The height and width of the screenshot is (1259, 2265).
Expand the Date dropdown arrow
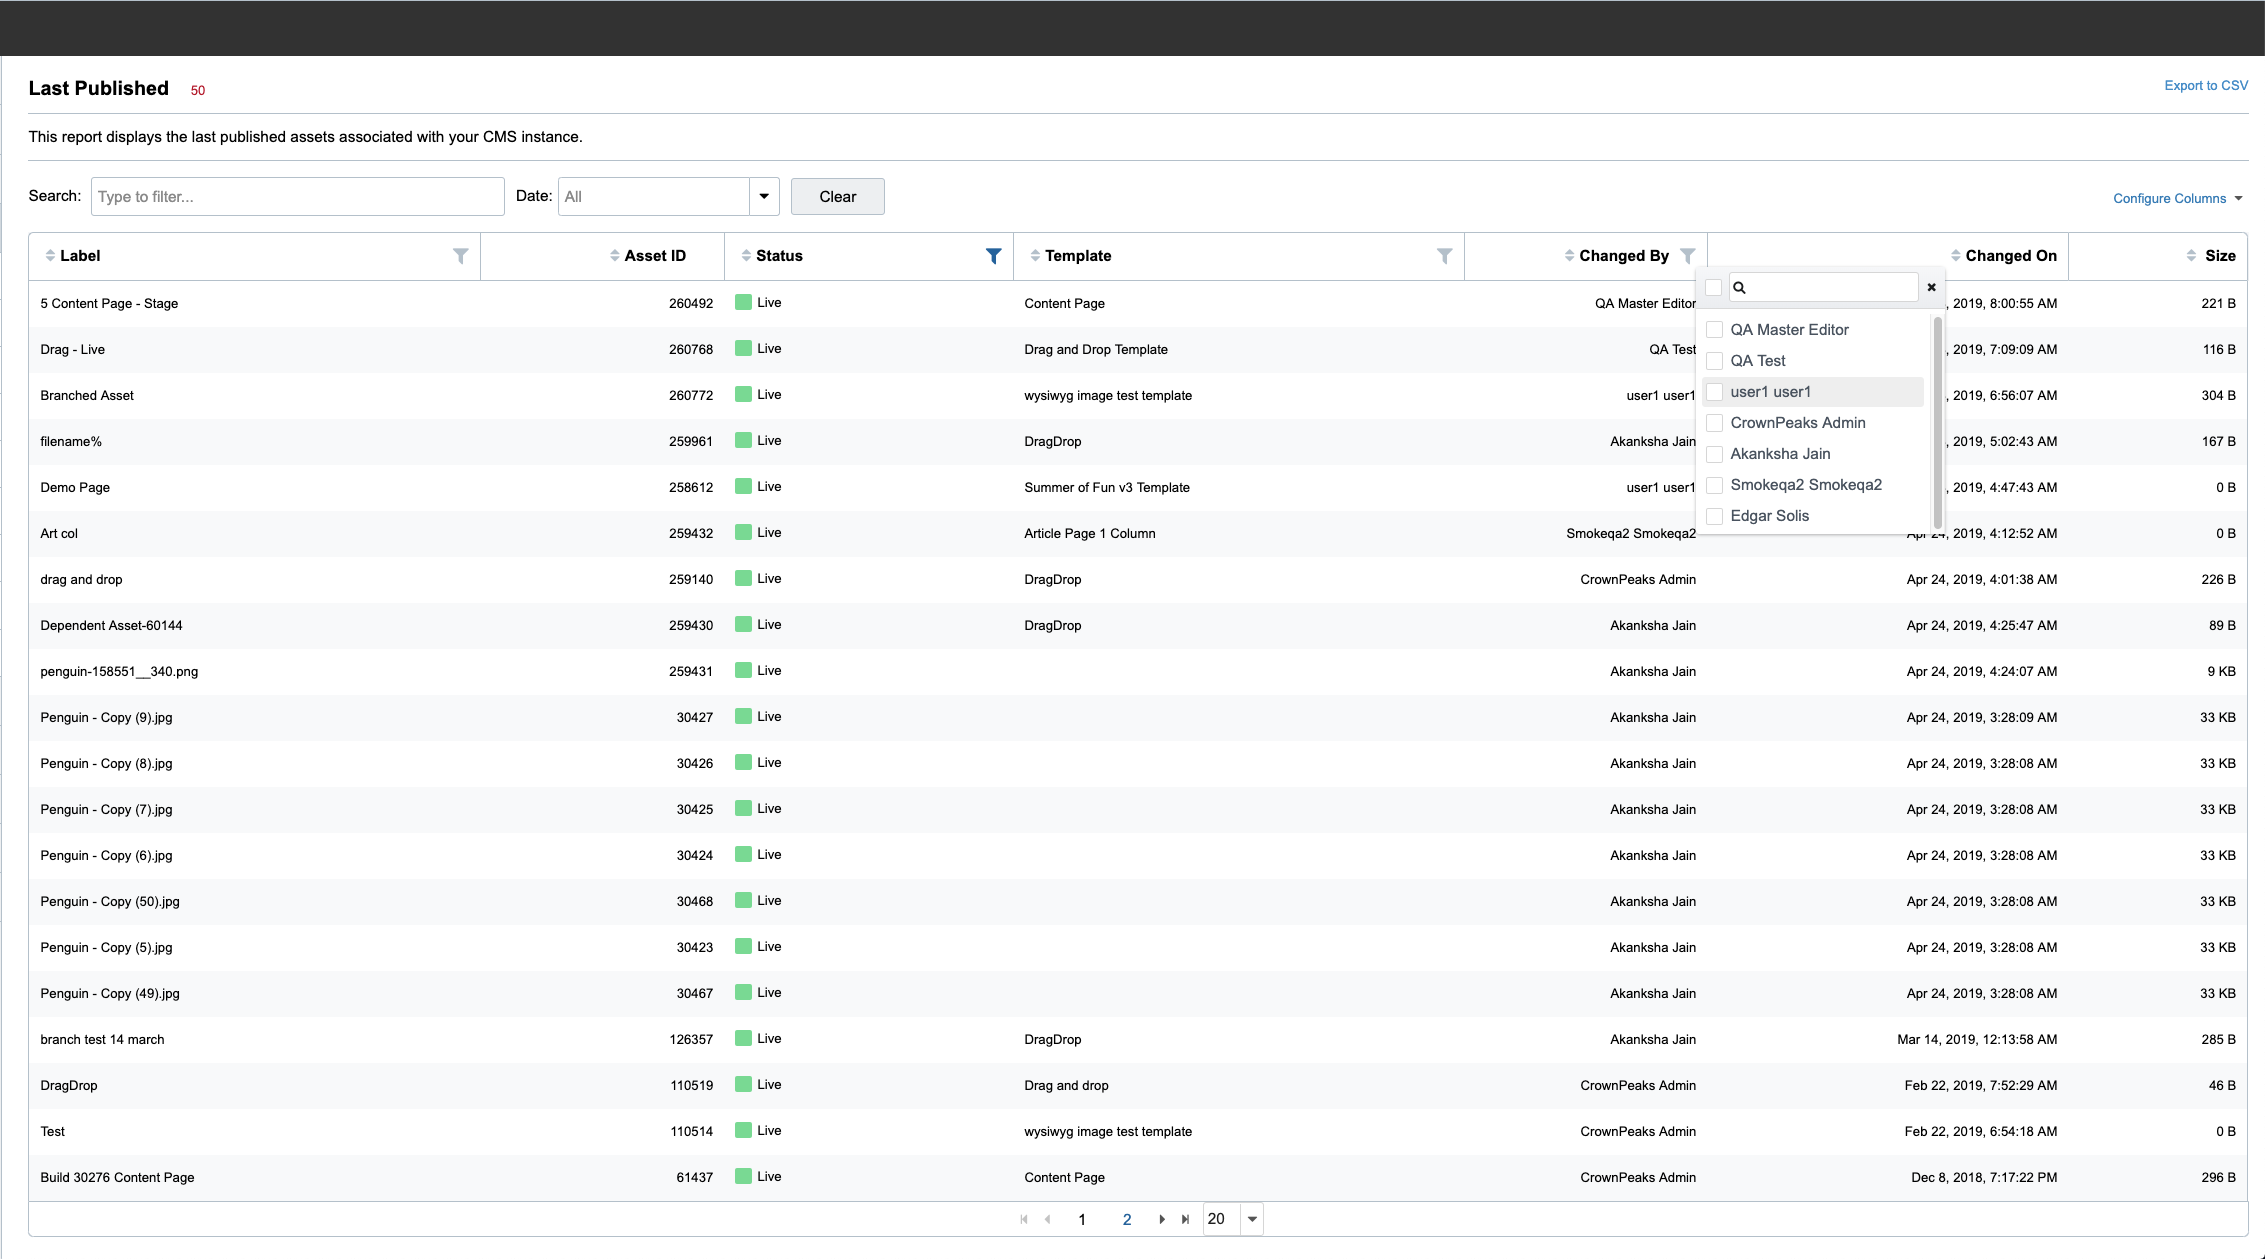pos(764,196)
